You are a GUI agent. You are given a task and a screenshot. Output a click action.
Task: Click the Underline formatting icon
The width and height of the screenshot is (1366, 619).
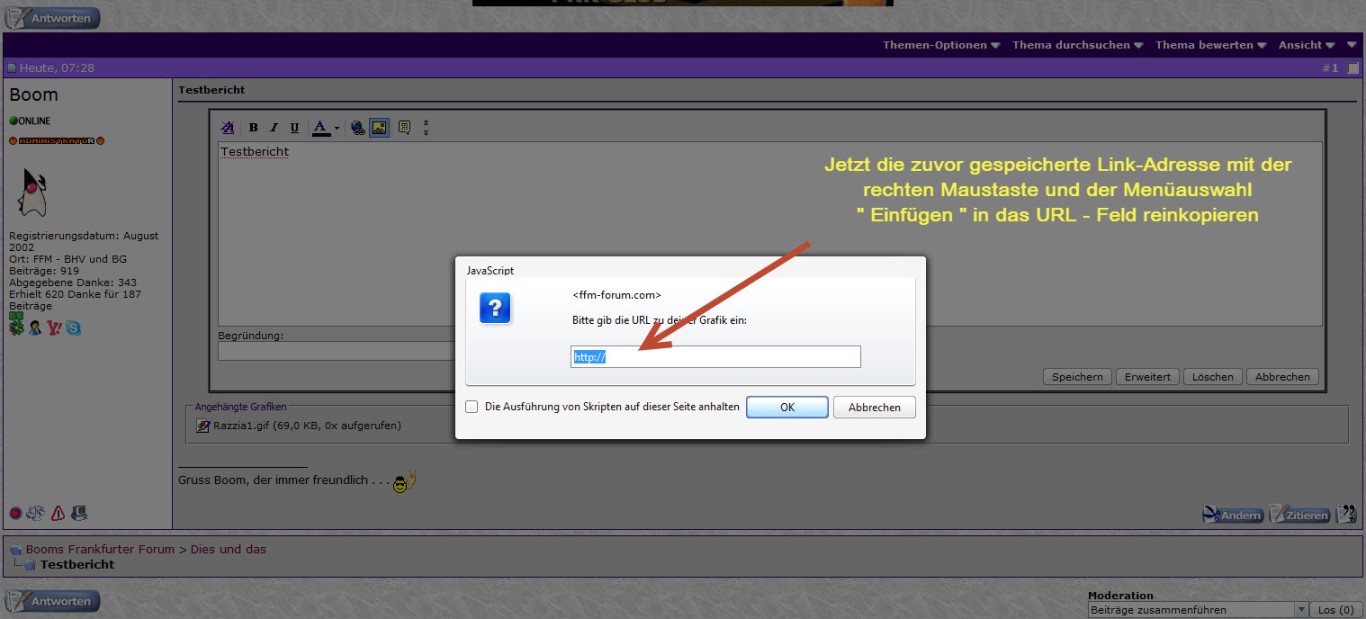point(294,128)
